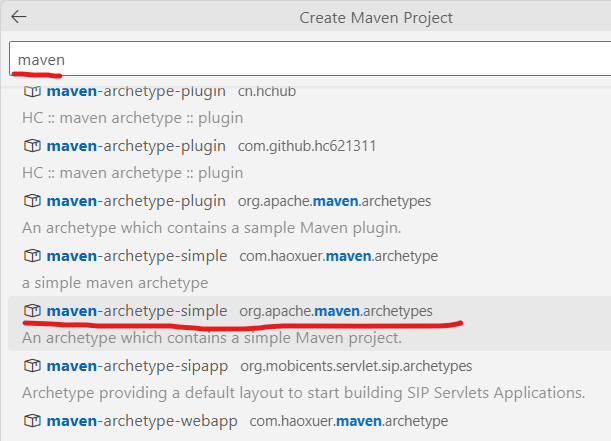Click the package icon beside cn.hchub maven-archetype-plugin
The height and width of the screenshot is (441, 611).
[x=32, y=91]
